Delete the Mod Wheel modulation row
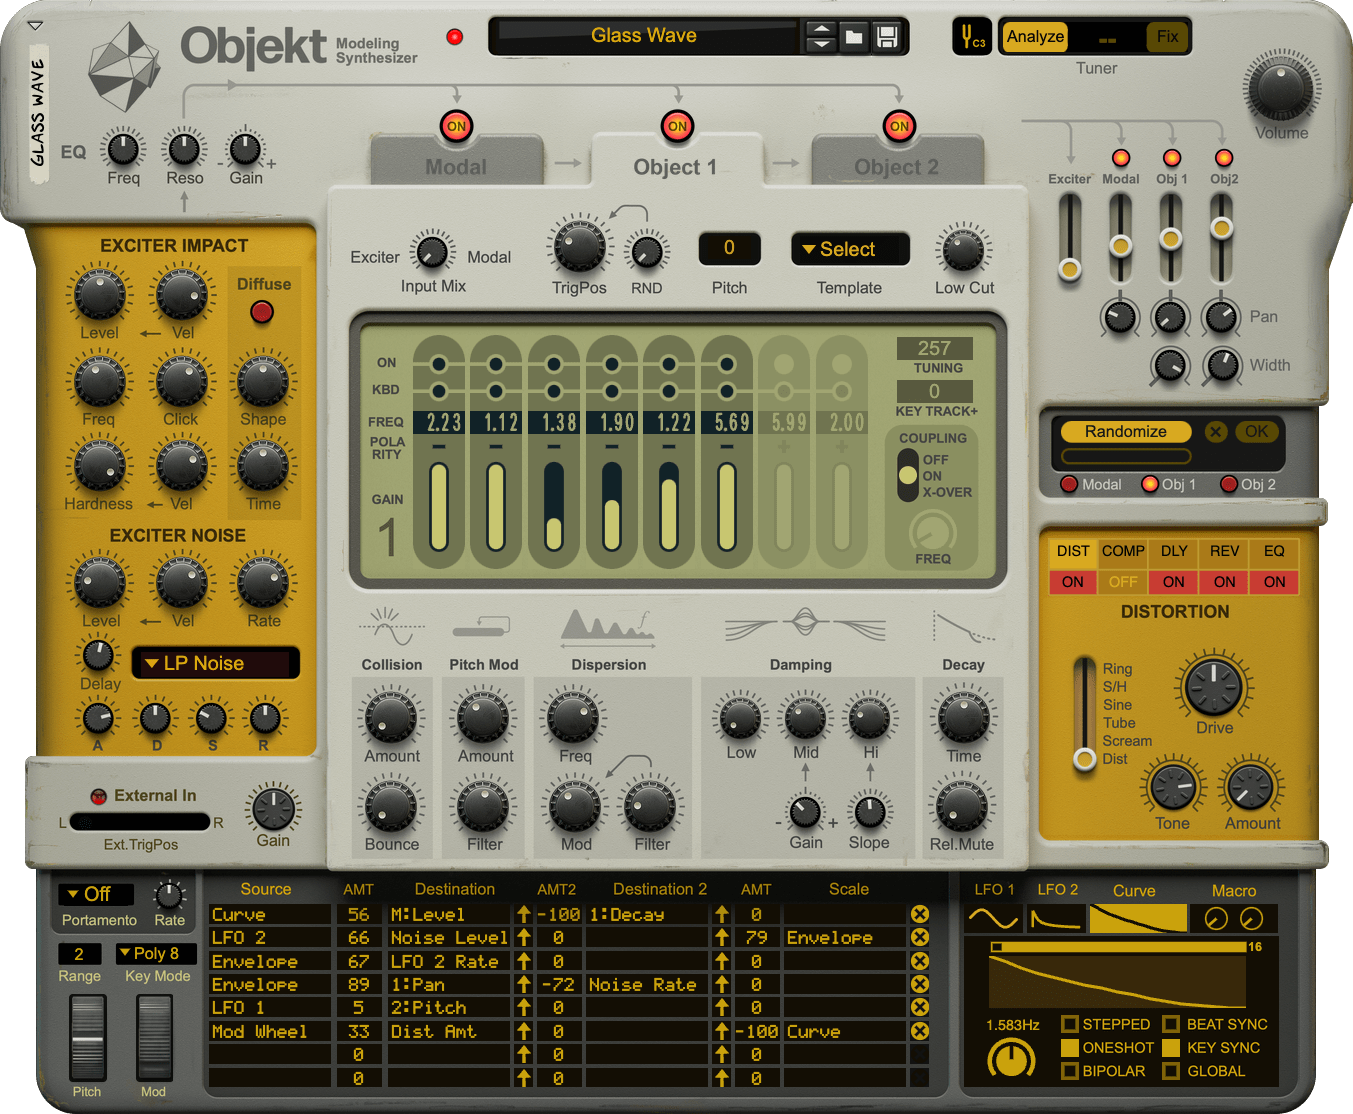 point(920,1031)
